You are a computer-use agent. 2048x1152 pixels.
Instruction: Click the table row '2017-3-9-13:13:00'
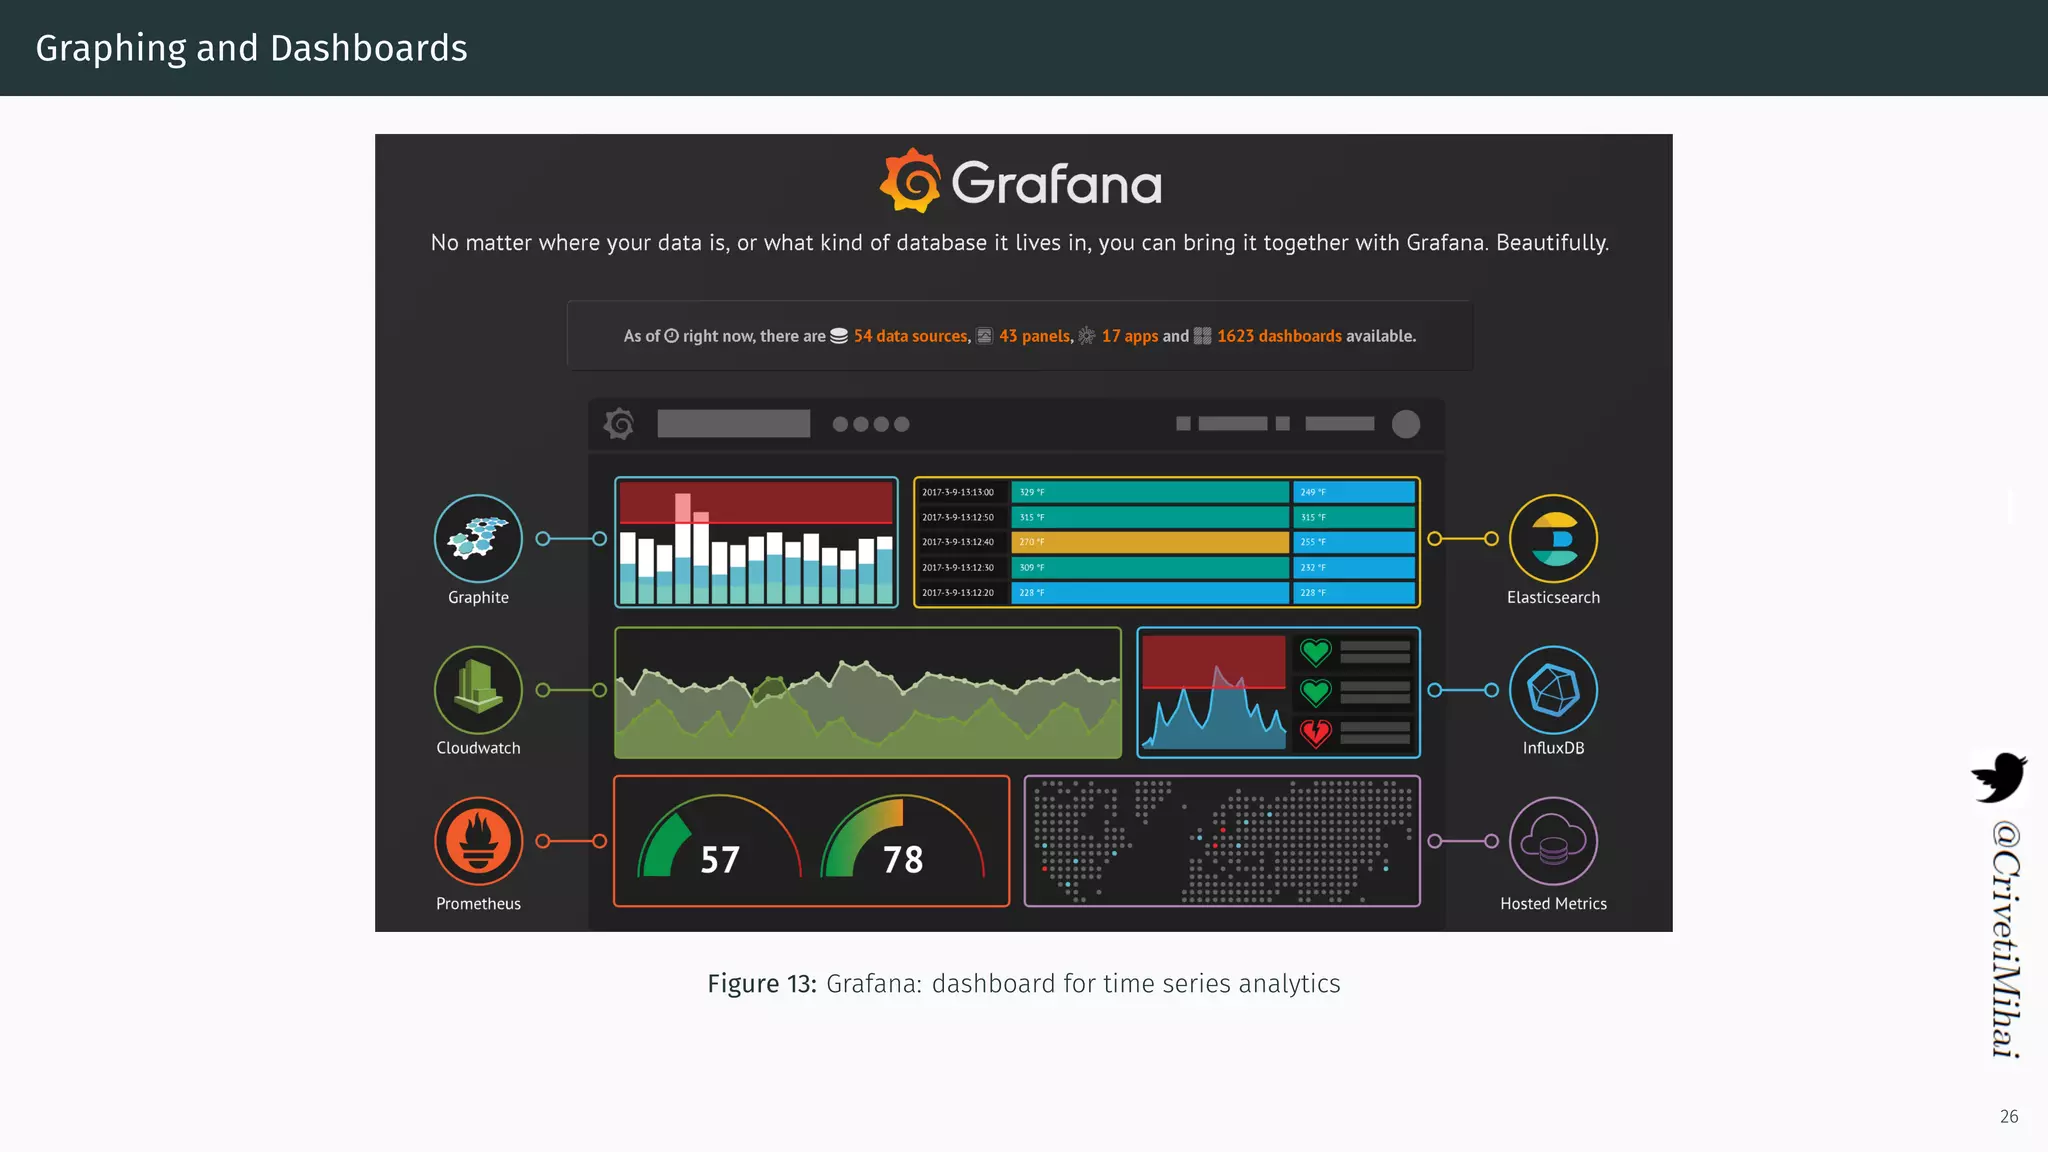tap(1167, 492)
